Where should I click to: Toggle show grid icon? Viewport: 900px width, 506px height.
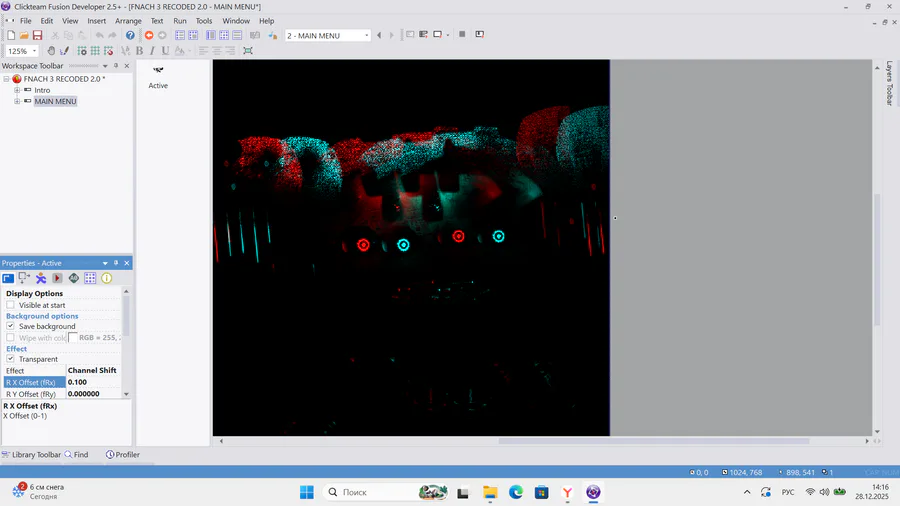[x=95, y=51]
